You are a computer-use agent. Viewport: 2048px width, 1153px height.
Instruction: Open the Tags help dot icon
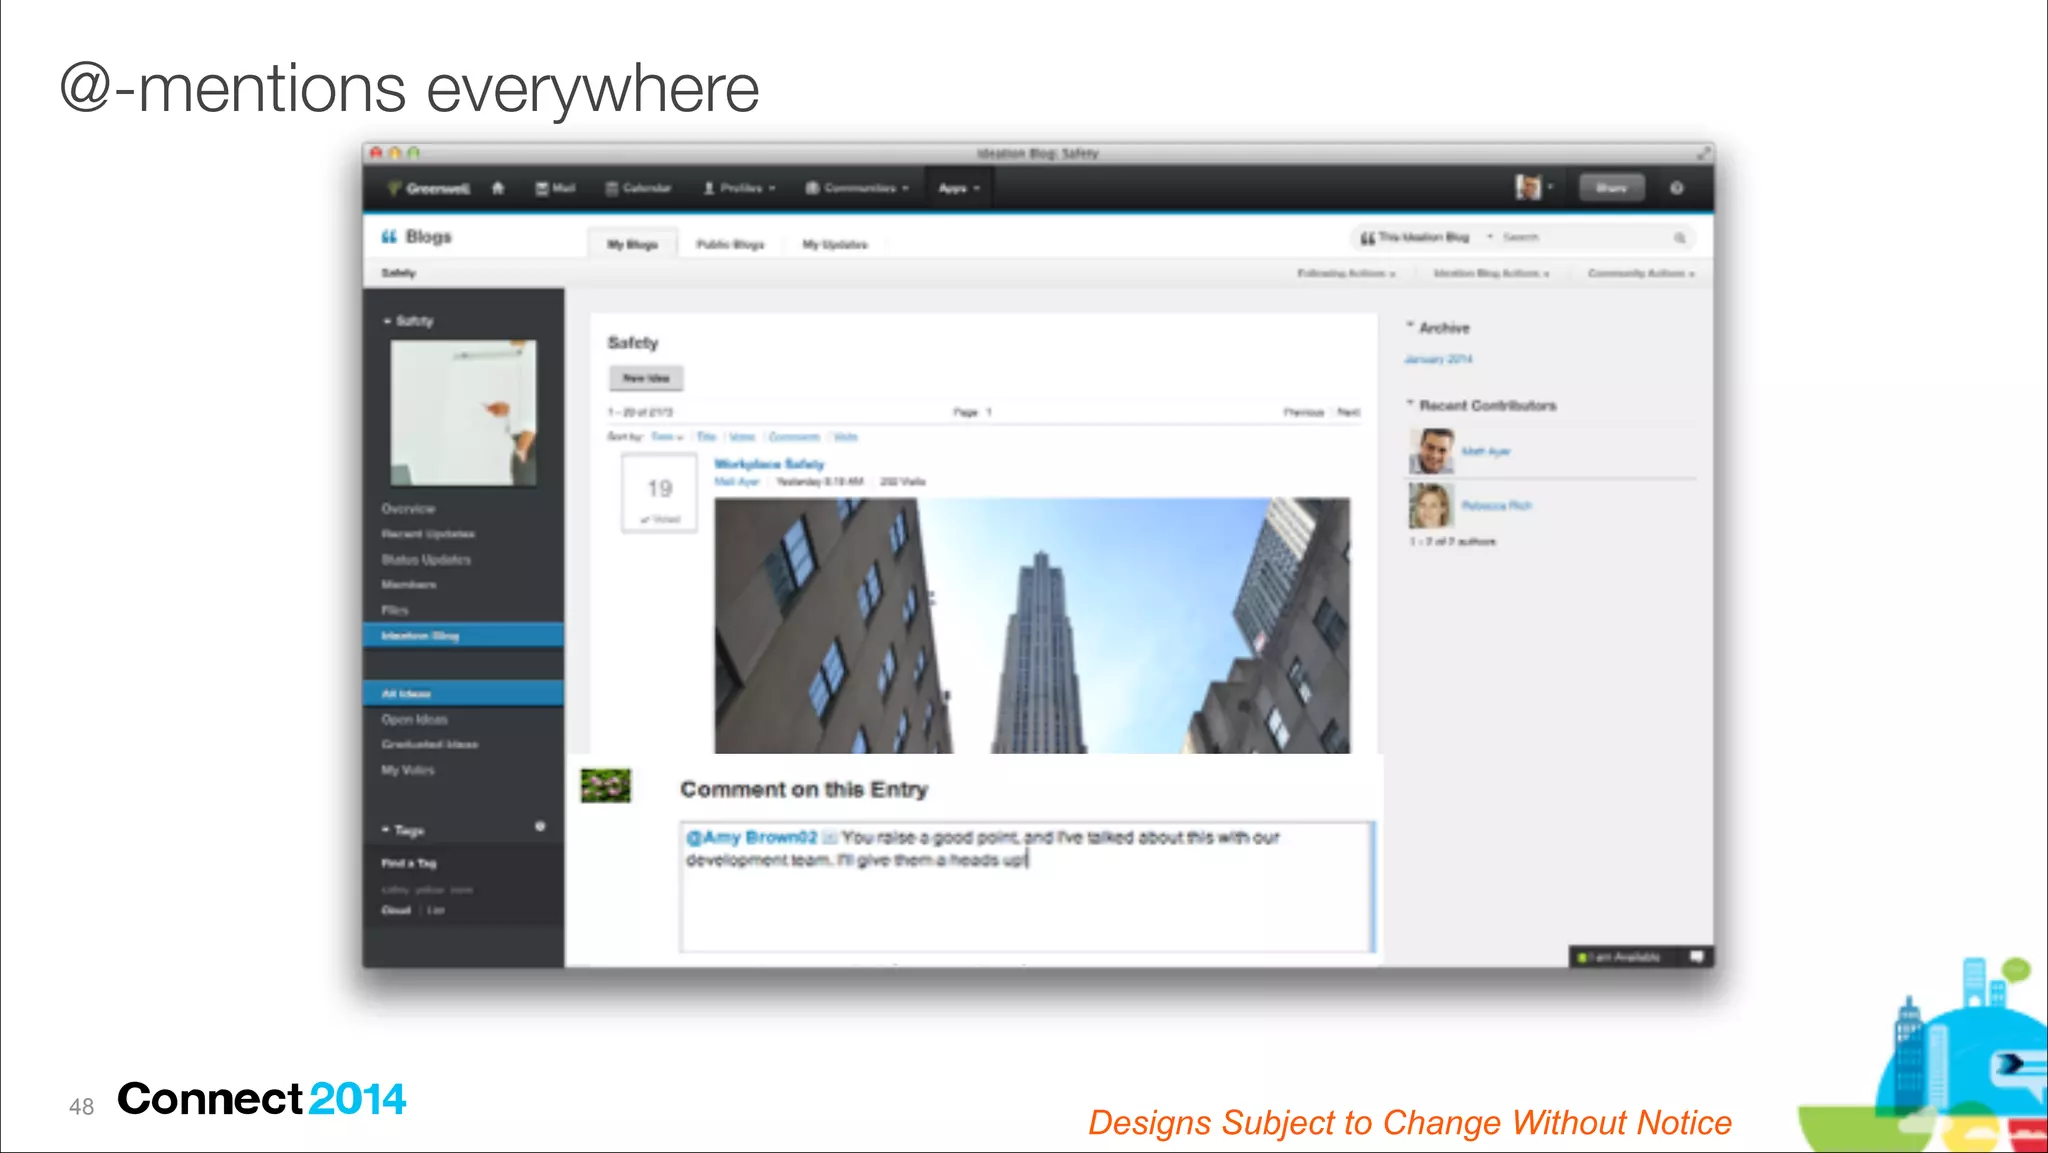click(540, 826)
